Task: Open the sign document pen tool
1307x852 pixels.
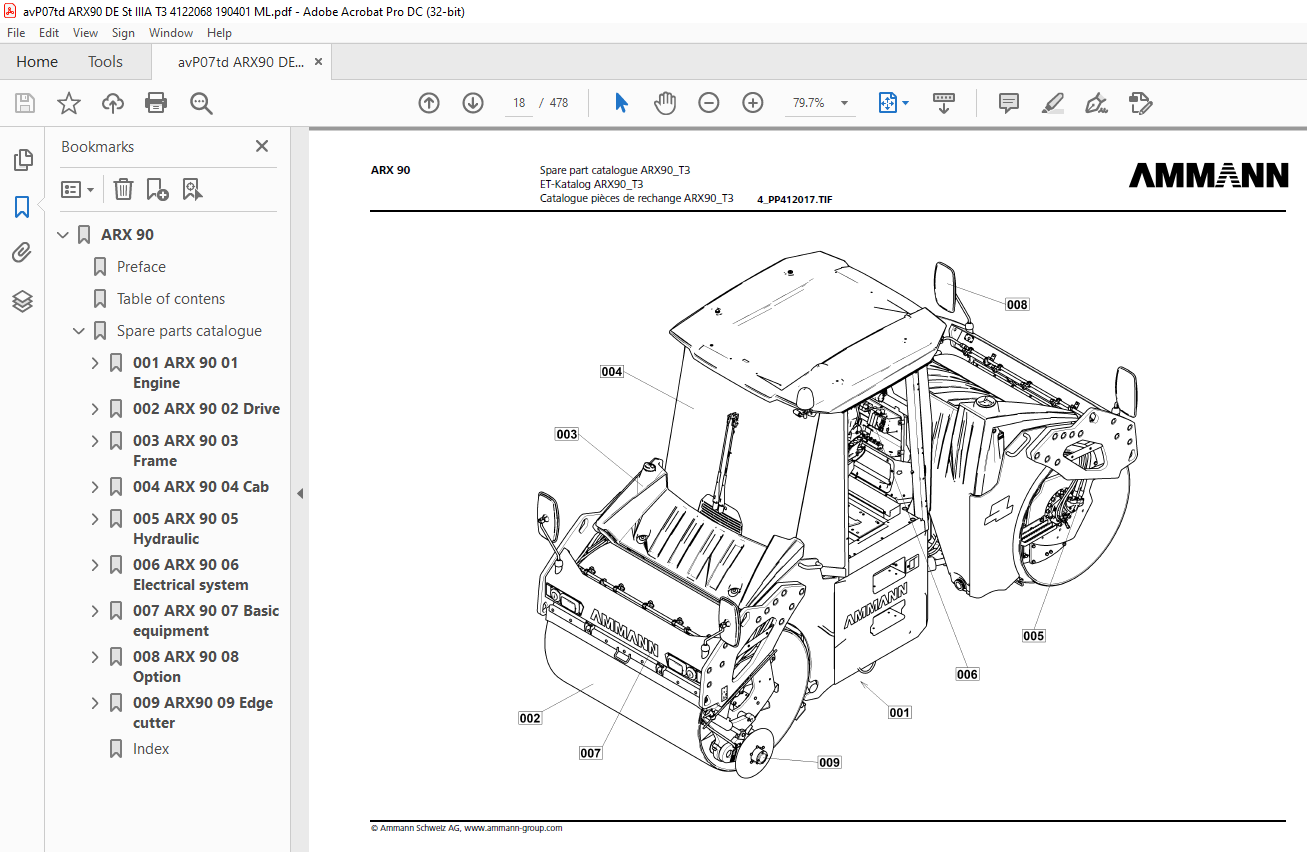Action: click(1096, 103)
